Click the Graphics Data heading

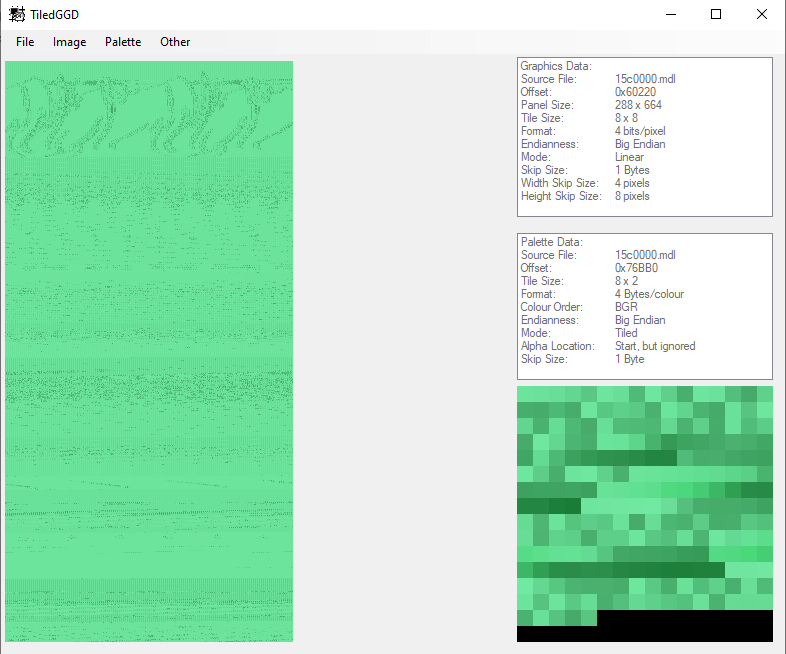tap(556, 66)
